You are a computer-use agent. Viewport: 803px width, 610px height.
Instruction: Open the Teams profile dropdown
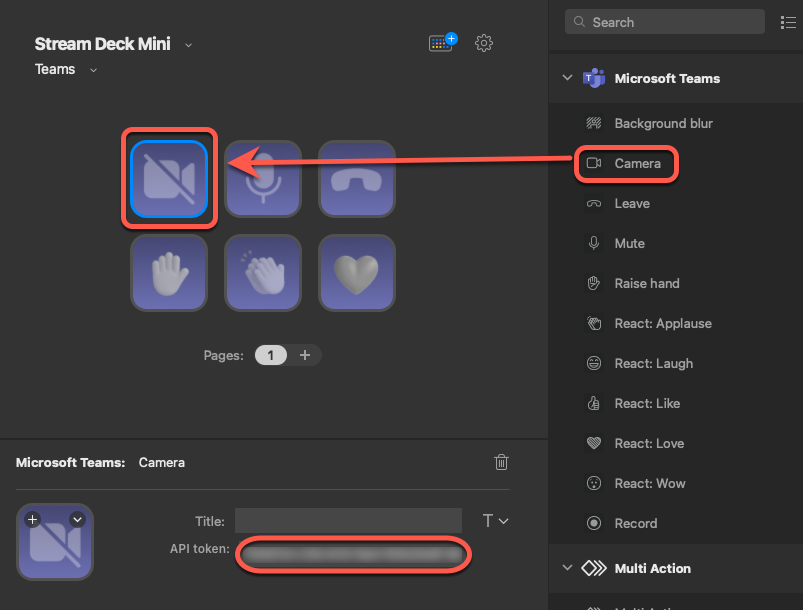point(93,69)
